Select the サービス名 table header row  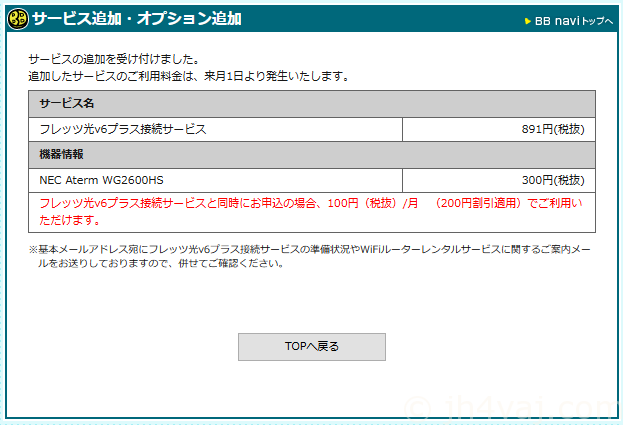tap(312, 104)
